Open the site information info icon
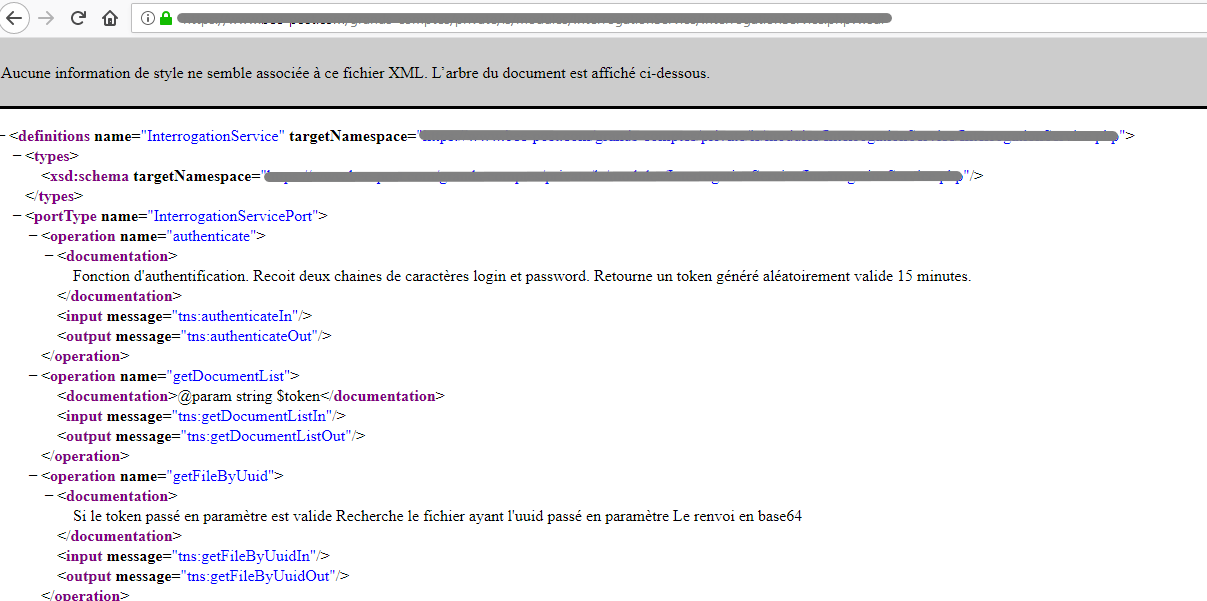This screenshot has width=1207, height=601. pos(146,17)
